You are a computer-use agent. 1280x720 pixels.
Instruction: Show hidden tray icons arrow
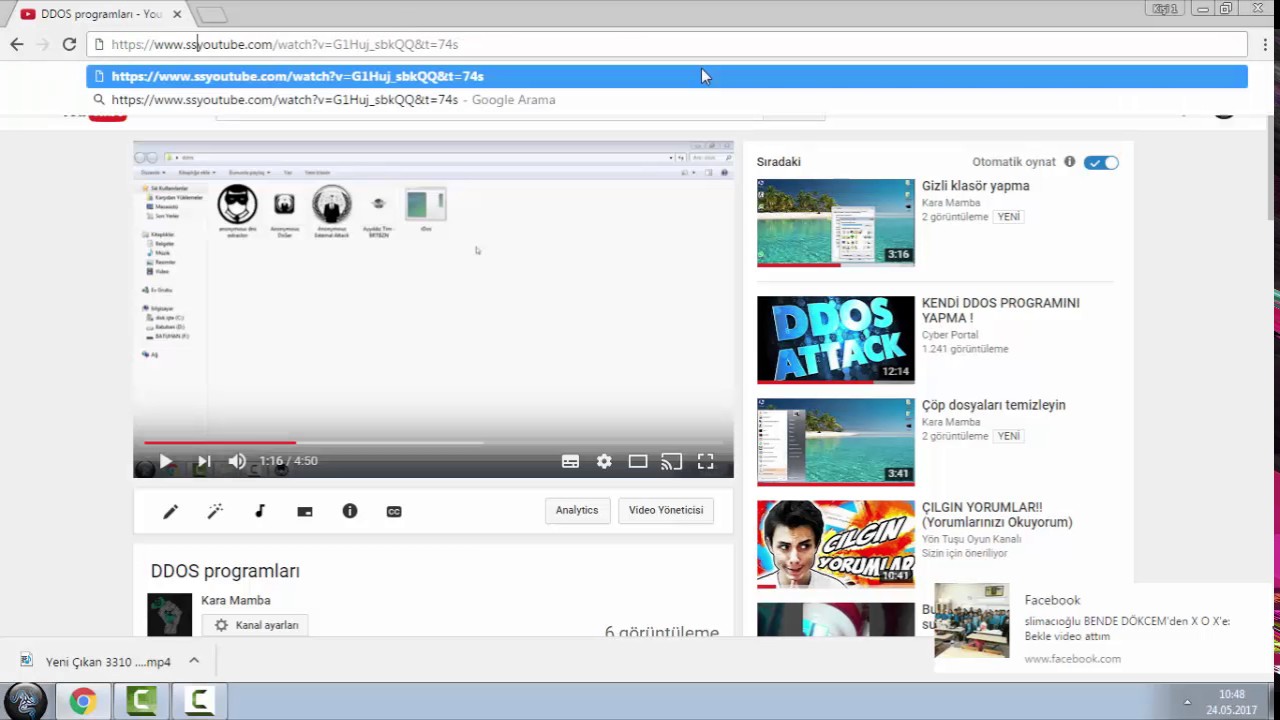click(x=1187, y=702)
